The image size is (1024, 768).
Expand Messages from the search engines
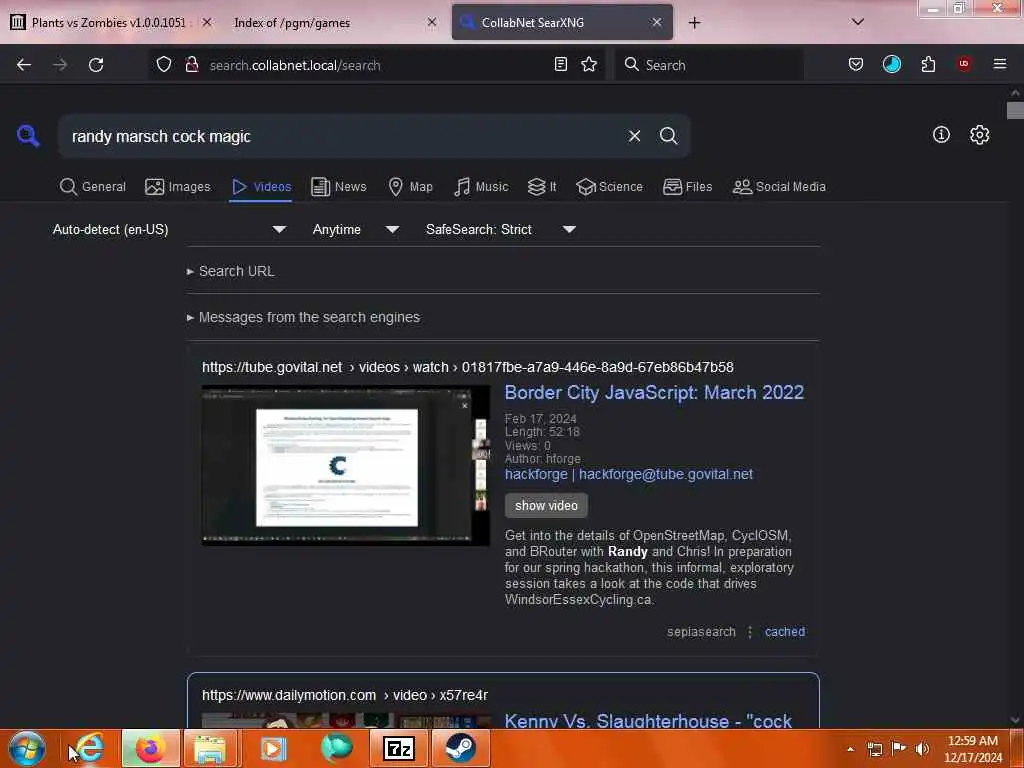point(304,317)
